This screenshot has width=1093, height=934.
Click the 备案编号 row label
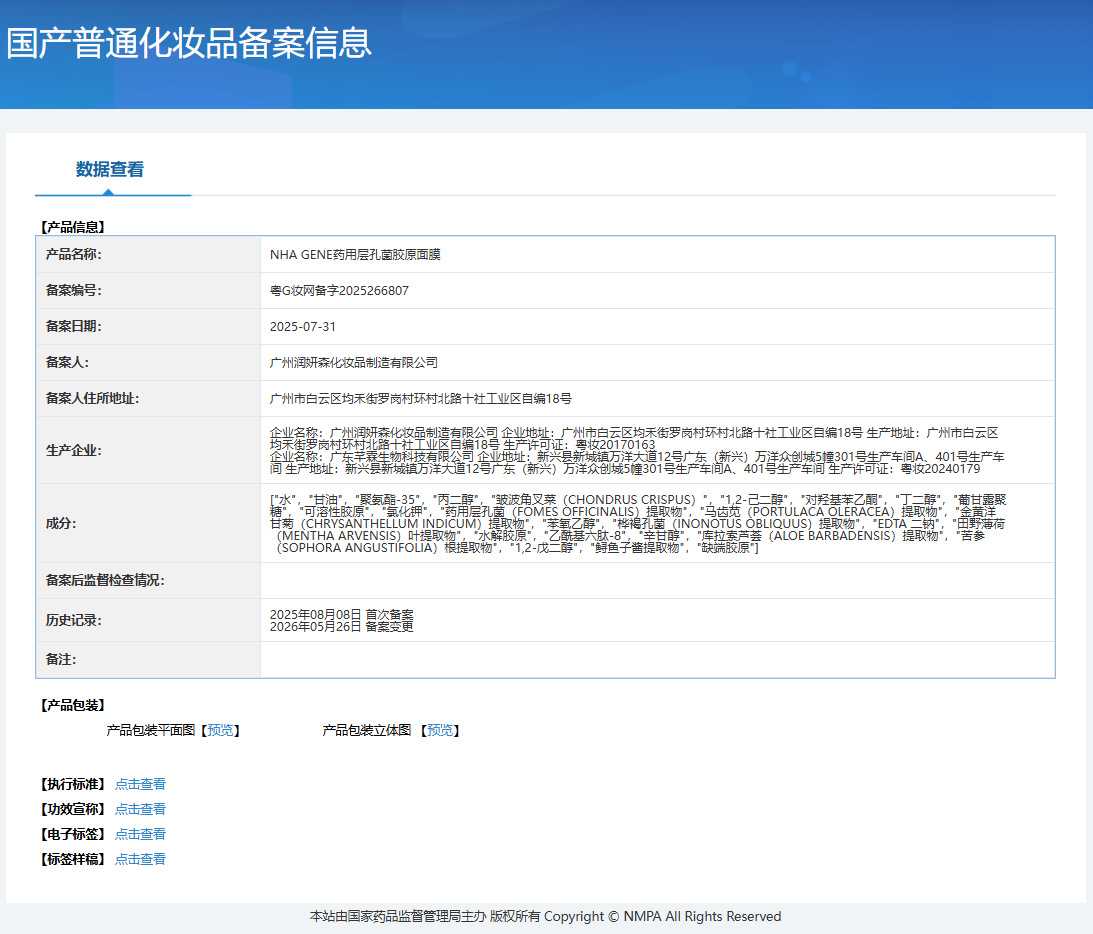click(x=74, y=291)
